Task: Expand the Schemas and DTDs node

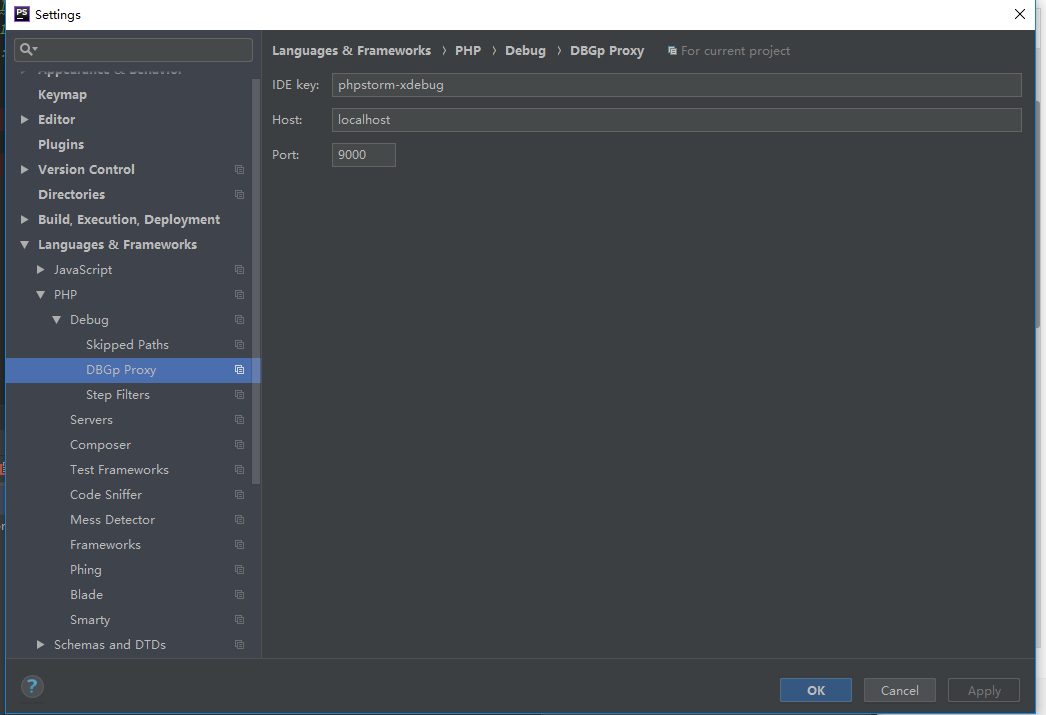Action: [41, 645]
